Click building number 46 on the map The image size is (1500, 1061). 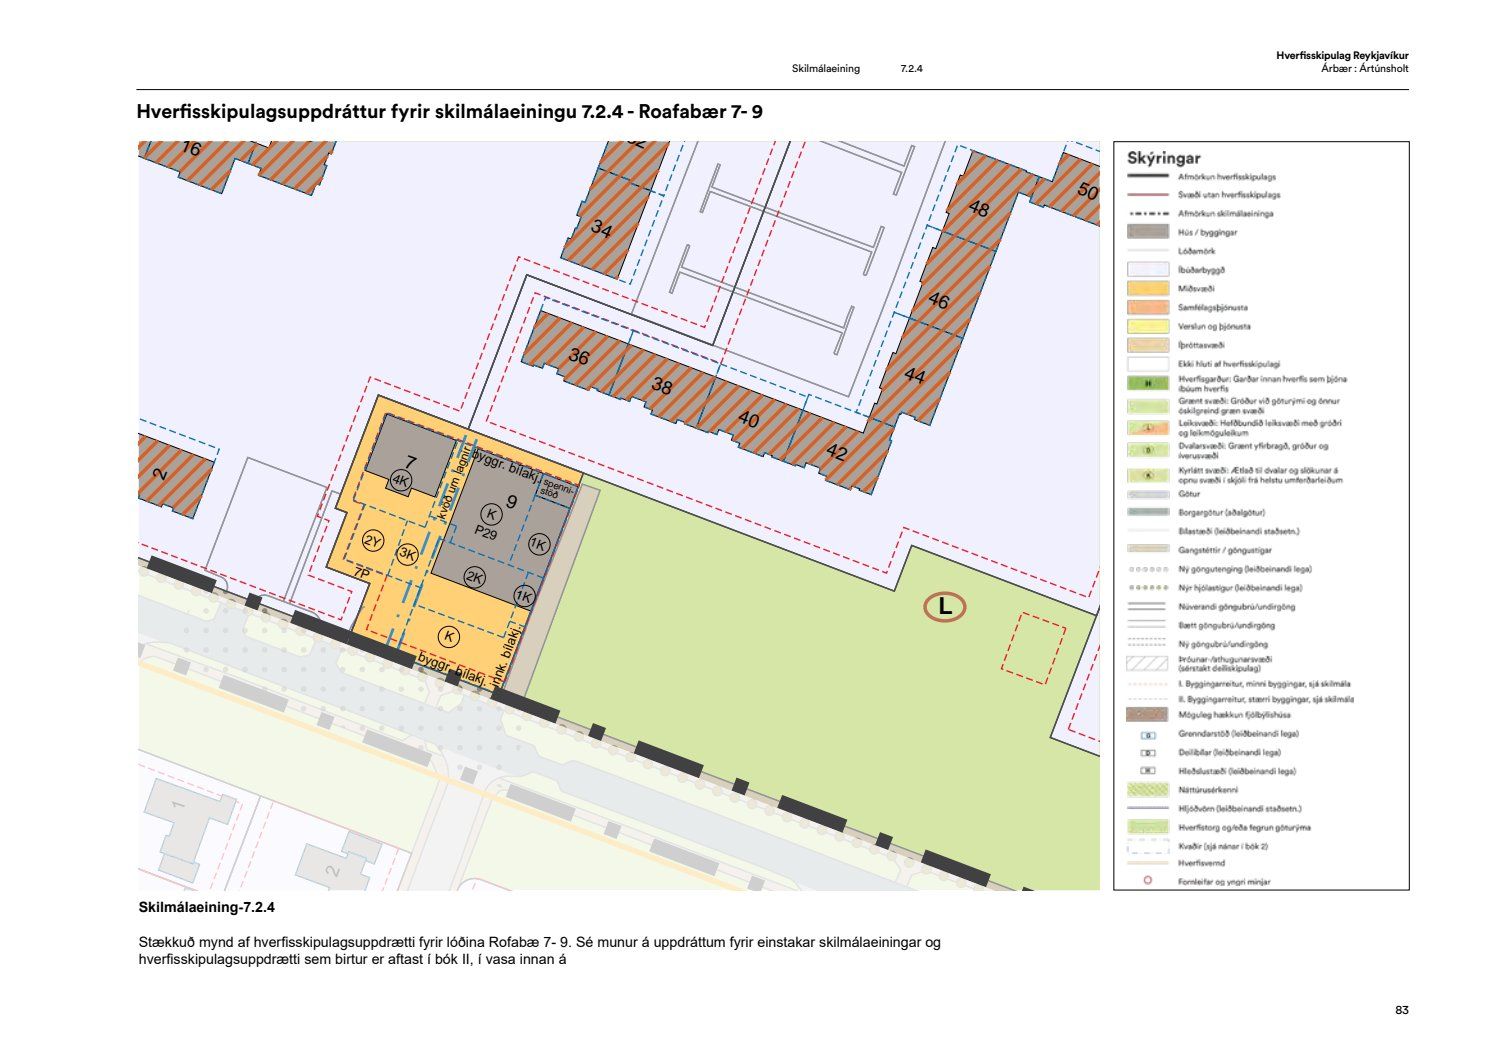pyautogui.click(x=938, y=300)
